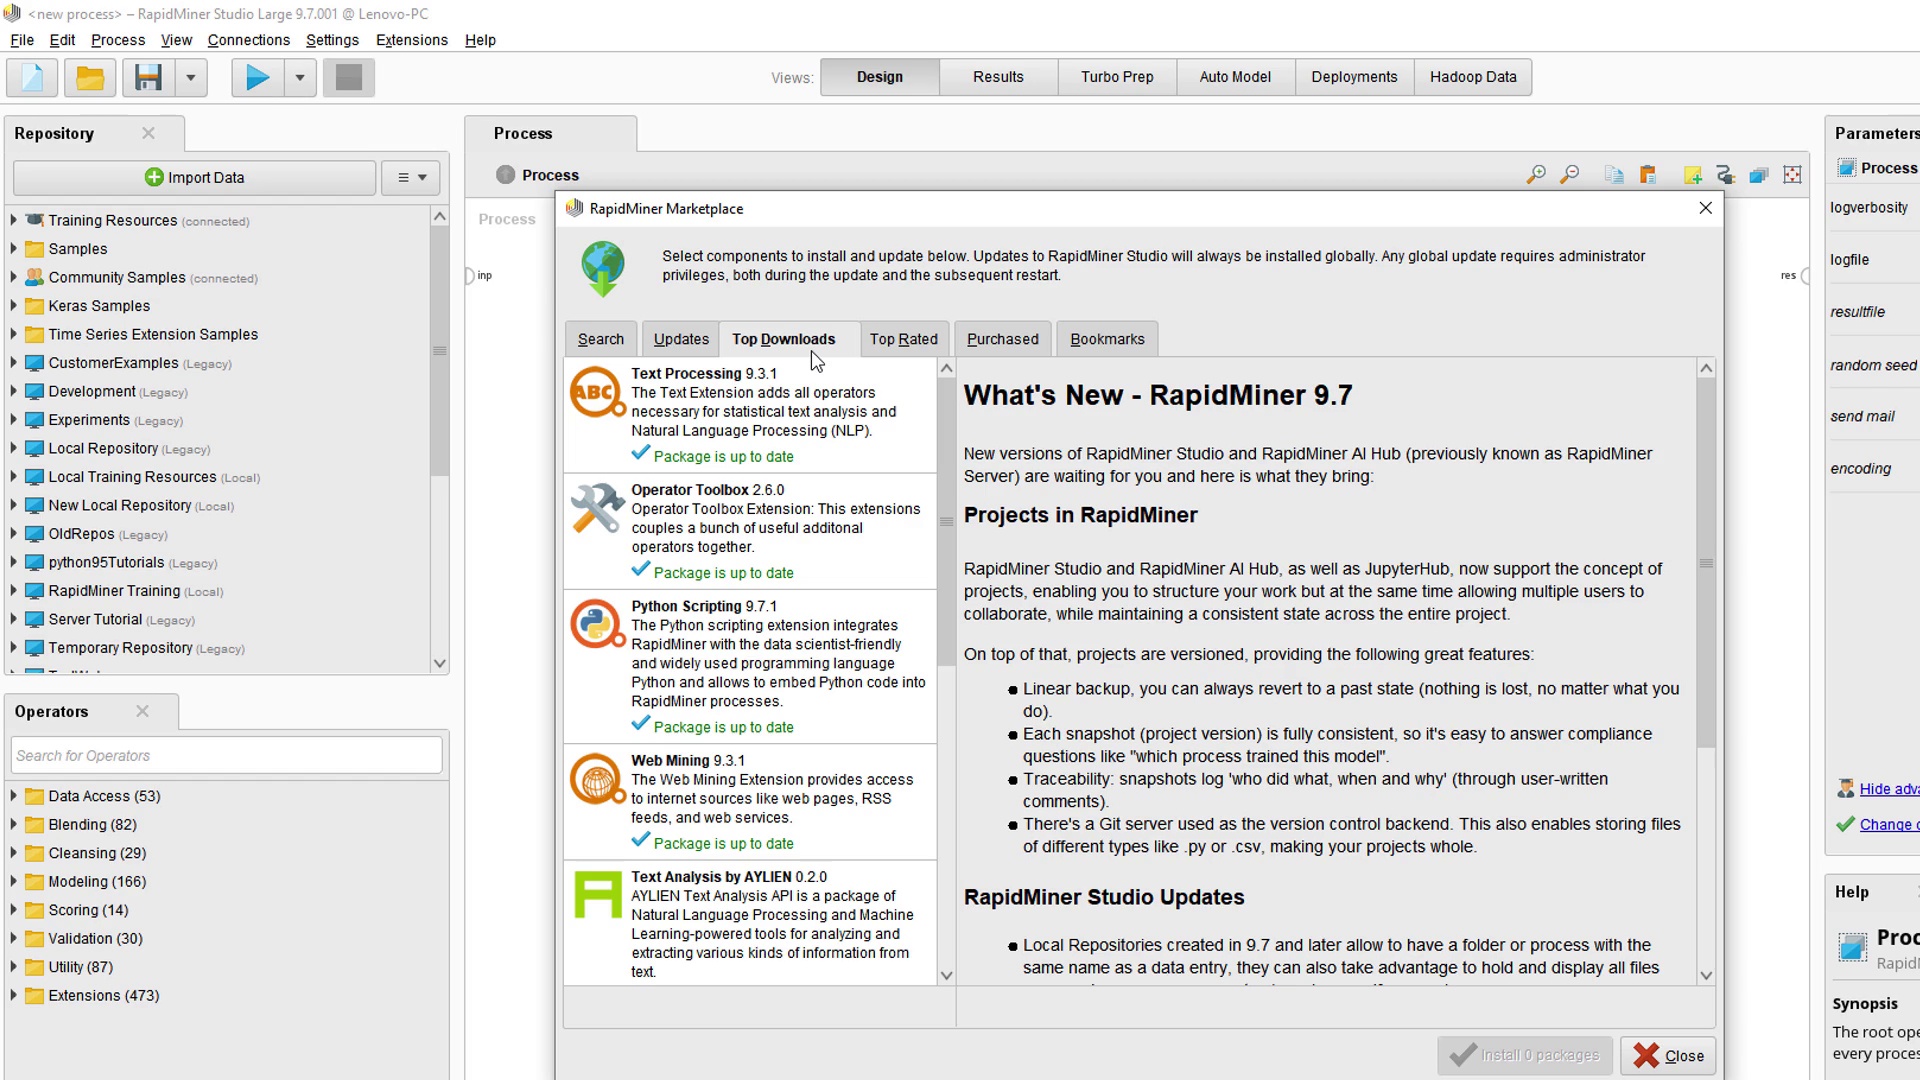Image resolution: width=1920 pixels, height=1080 pixels.
Task: Expand the Modeling operators folder
Action: [x=14, y=881]
